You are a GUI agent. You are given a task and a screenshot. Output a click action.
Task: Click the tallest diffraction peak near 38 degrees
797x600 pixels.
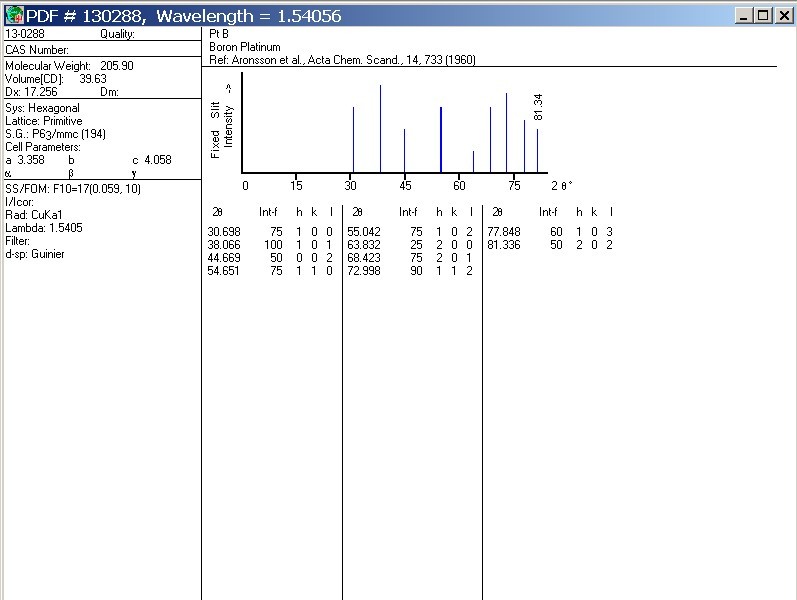click(x=380, y=129)
